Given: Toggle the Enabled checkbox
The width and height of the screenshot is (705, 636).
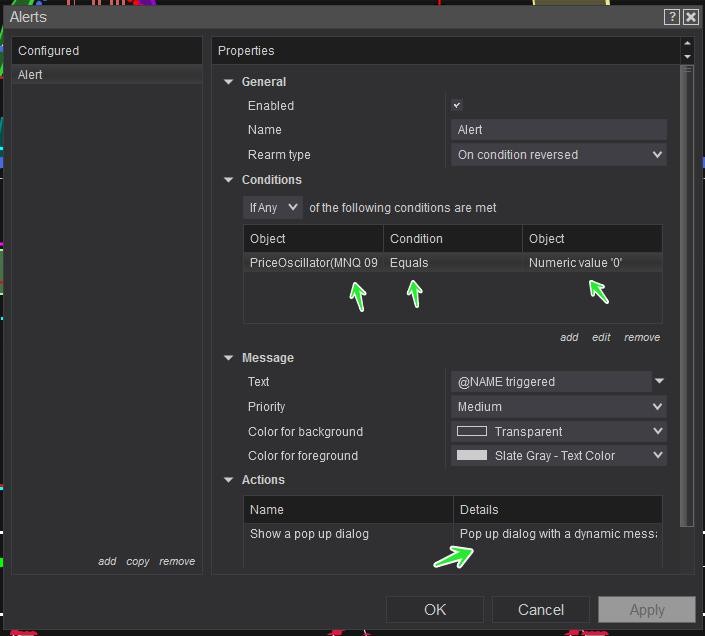Looking at the screenshot, I should click(x=456, y=105).
